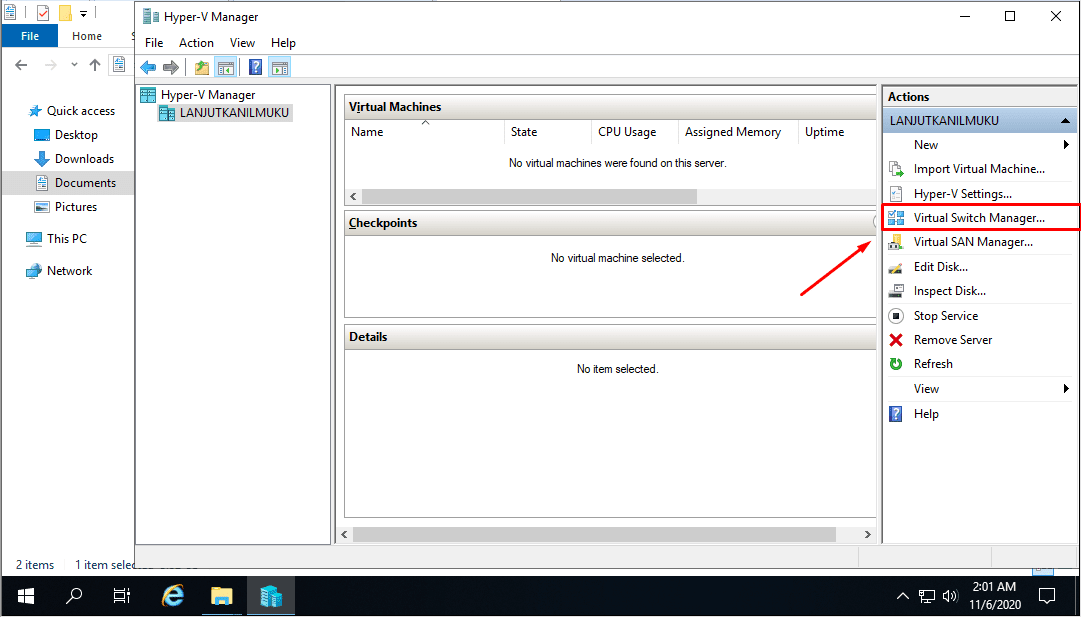Screen dimensions: 1081x617
Task: Open the Action menu
Action: [x=196, y=43]
